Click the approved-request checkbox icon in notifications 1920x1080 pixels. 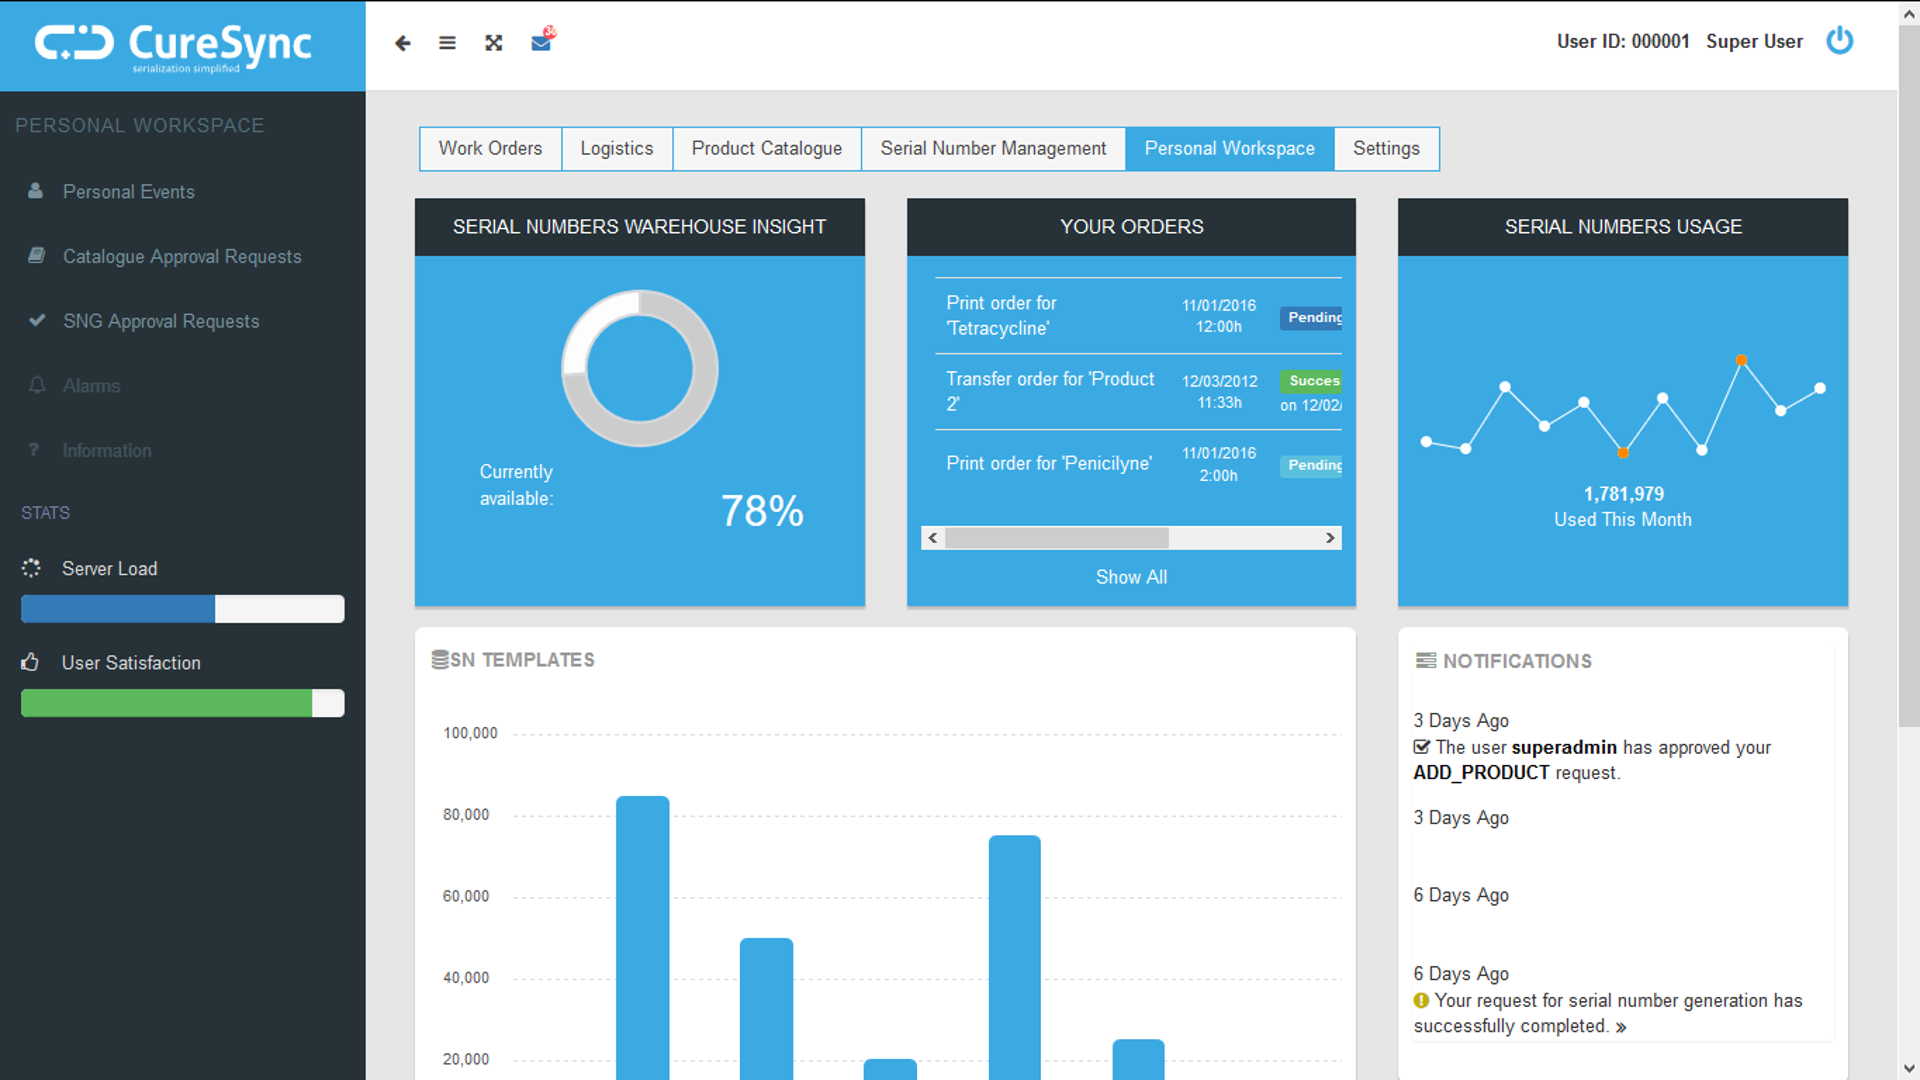coord(1421,747)
